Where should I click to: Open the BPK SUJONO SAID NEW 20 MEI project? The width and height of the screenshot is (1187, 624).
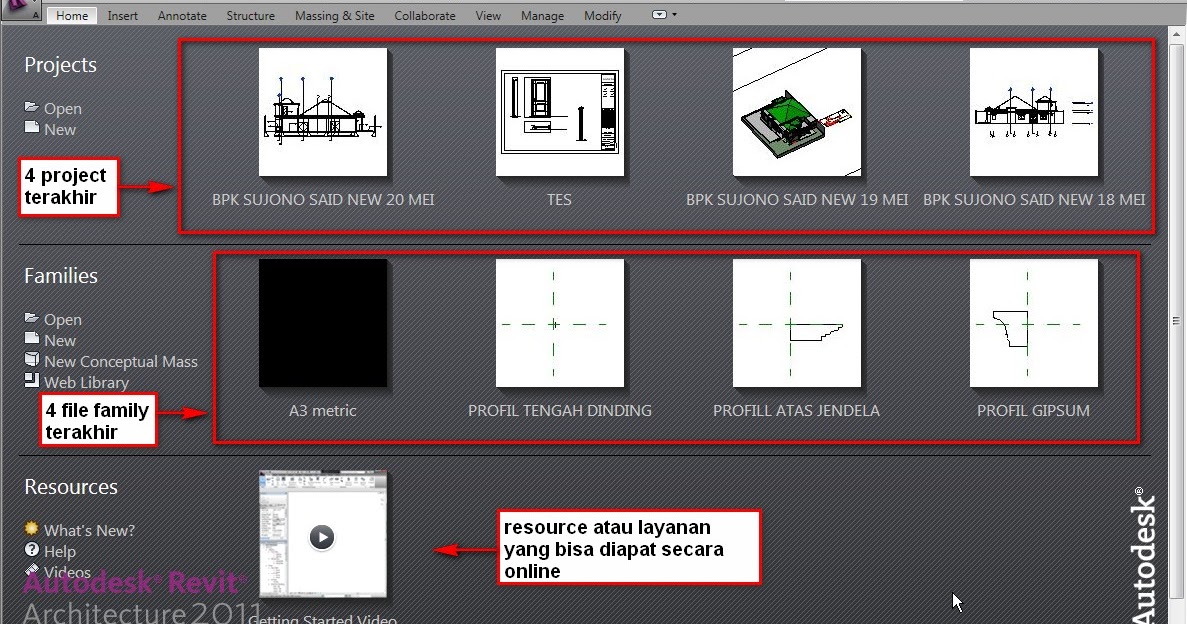click(322, 112)
